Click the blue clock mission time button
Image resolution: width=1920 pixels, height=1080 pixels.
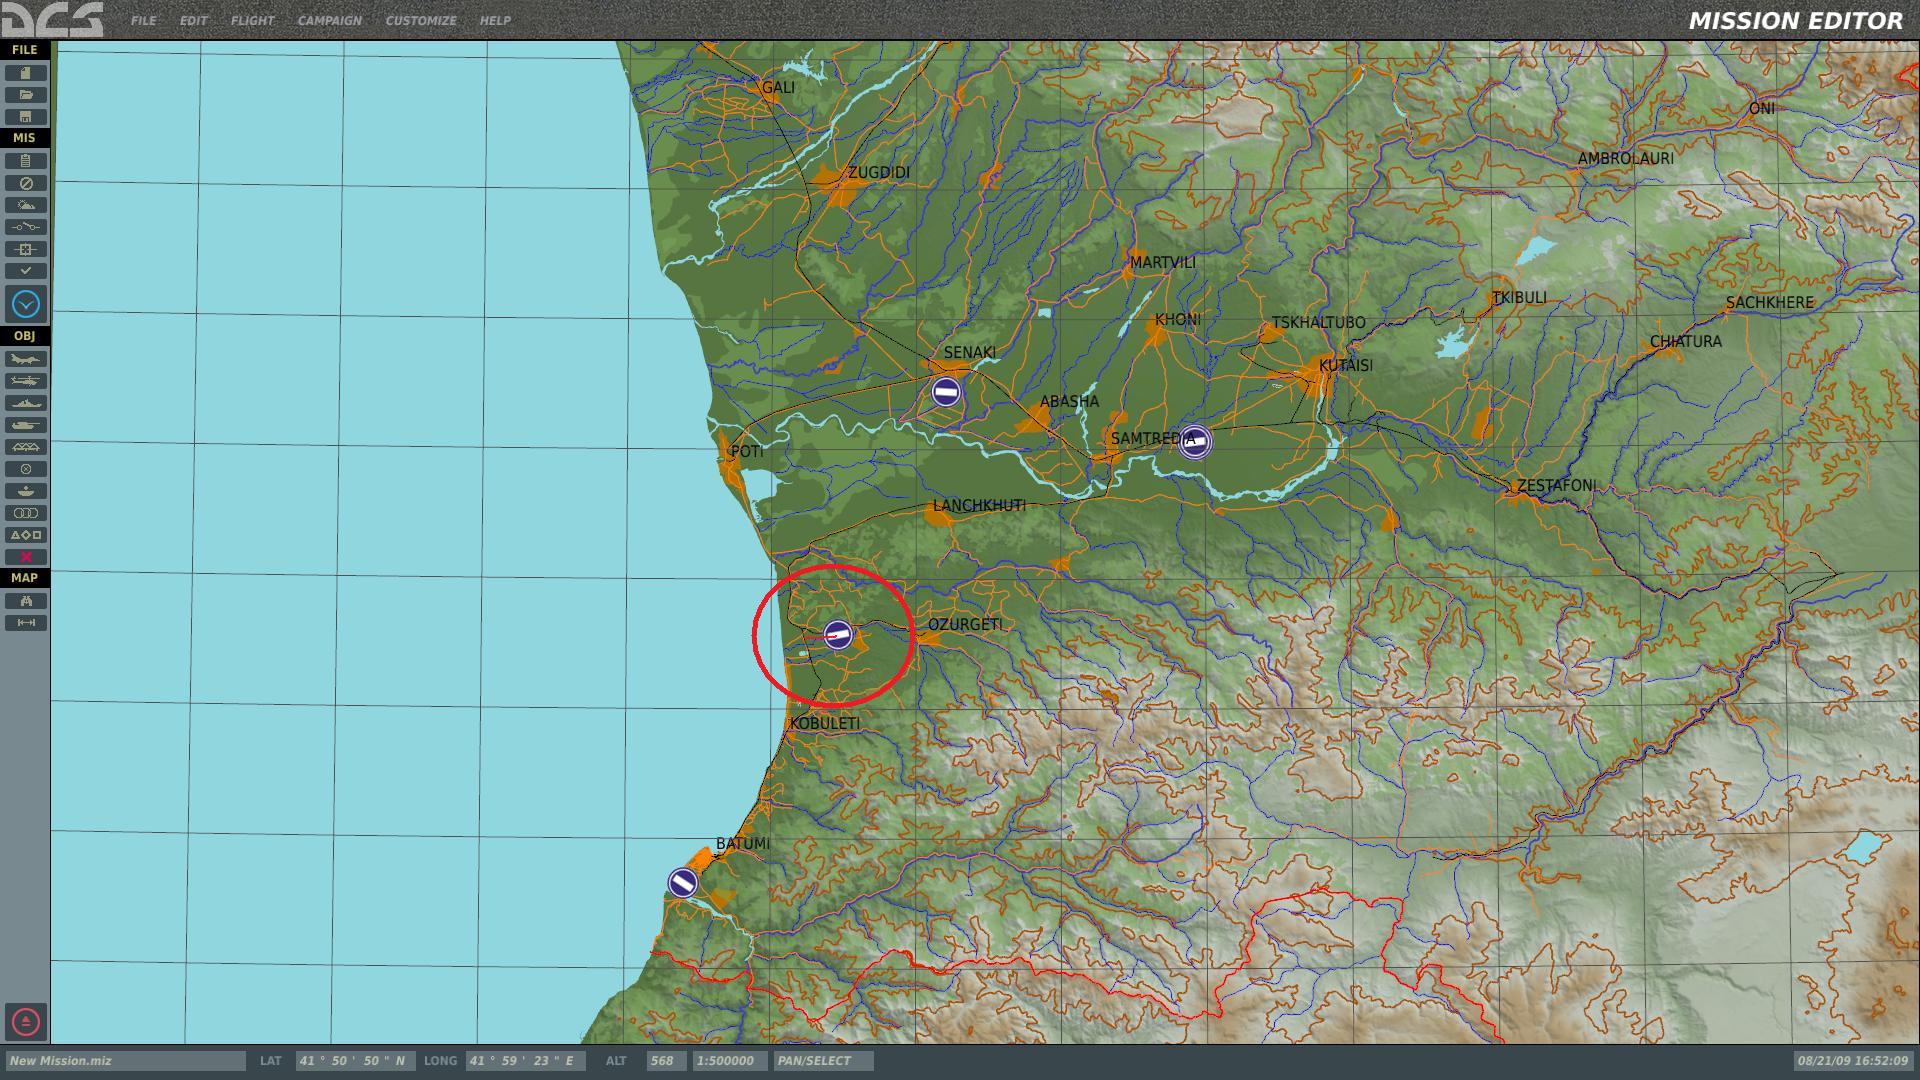[x=26, y=303]
